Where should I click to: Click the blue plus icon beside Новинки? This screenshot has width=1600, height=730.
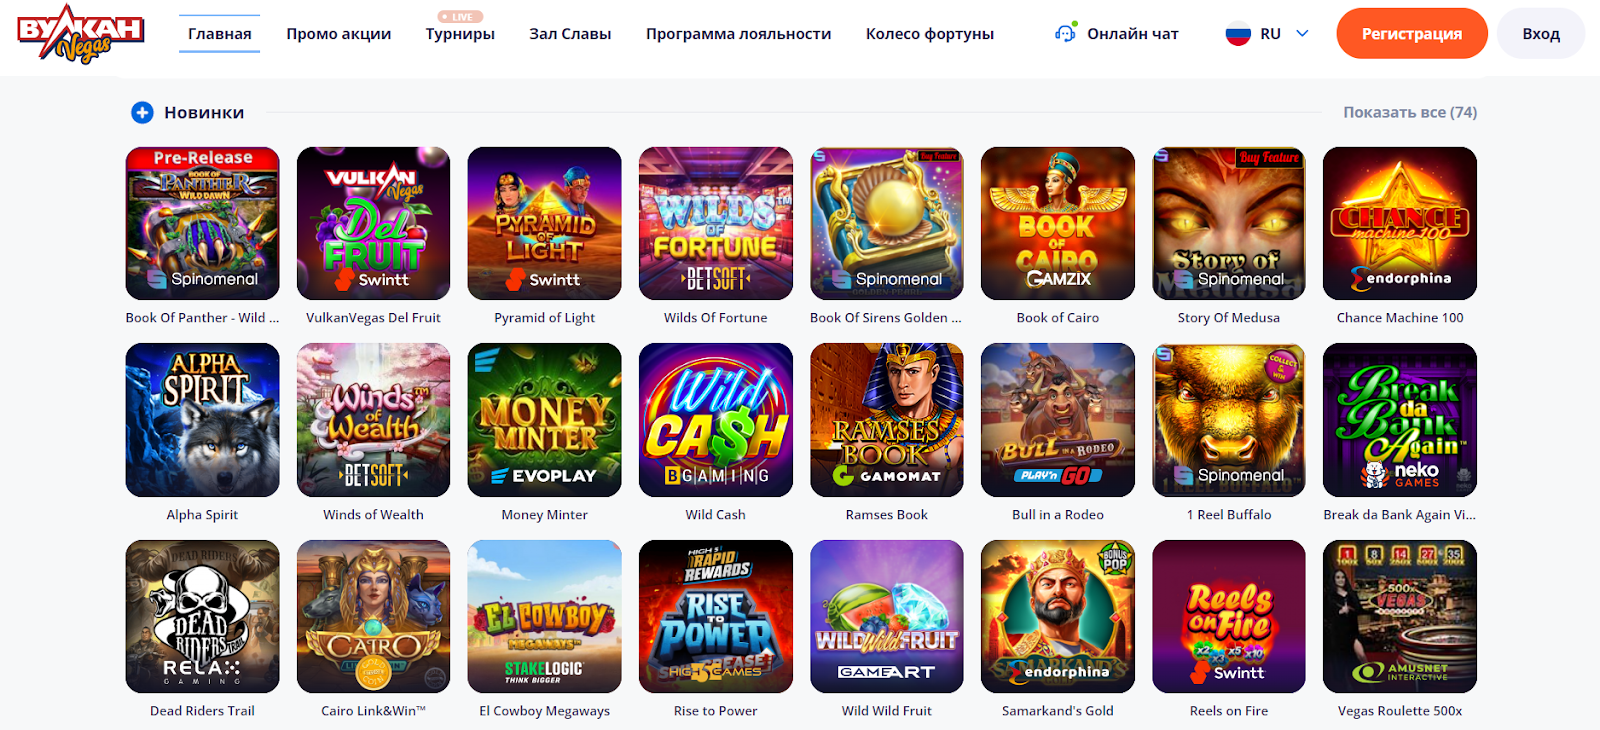tap(142, 112)
